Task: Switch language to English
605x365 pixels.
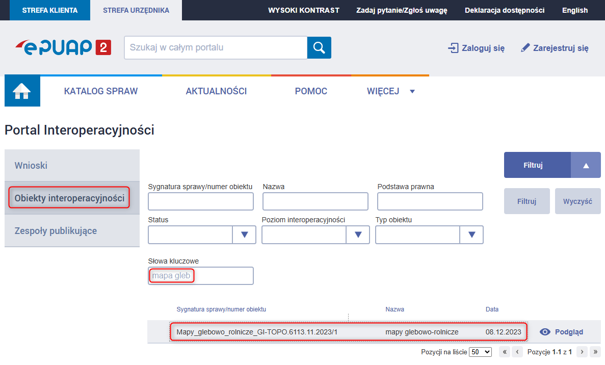Action: pyautogui.click(x=575, y=10)
